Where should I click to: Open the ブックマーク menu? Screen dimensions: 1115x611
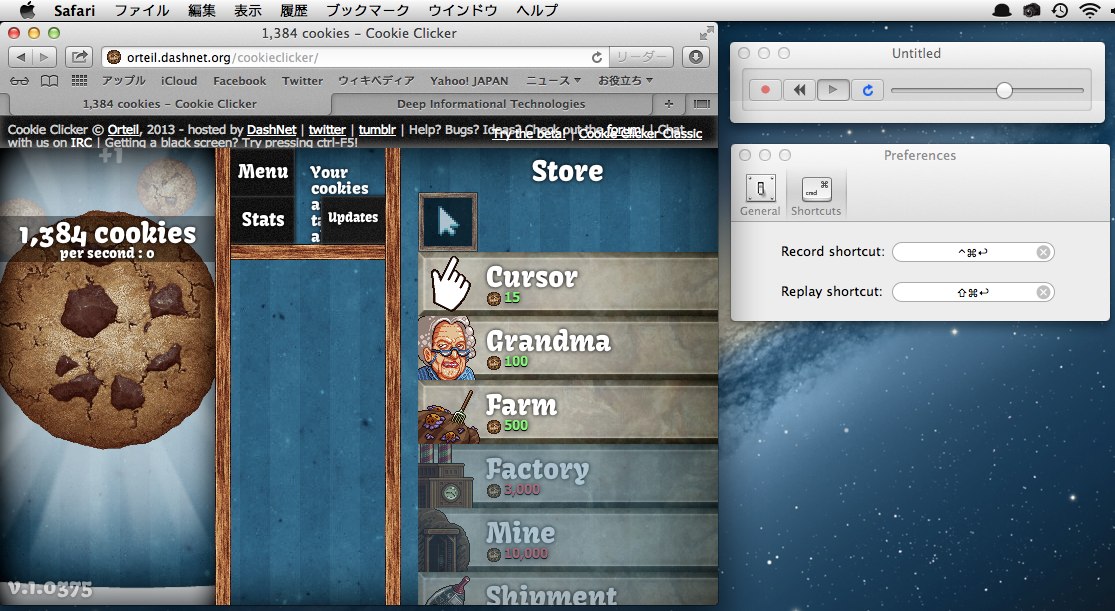coord(368,10)
